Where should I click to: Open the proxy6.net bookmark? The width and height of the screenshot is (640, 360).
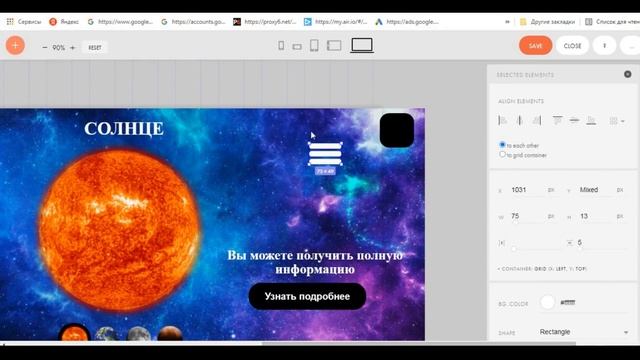[x=264, y=22]
